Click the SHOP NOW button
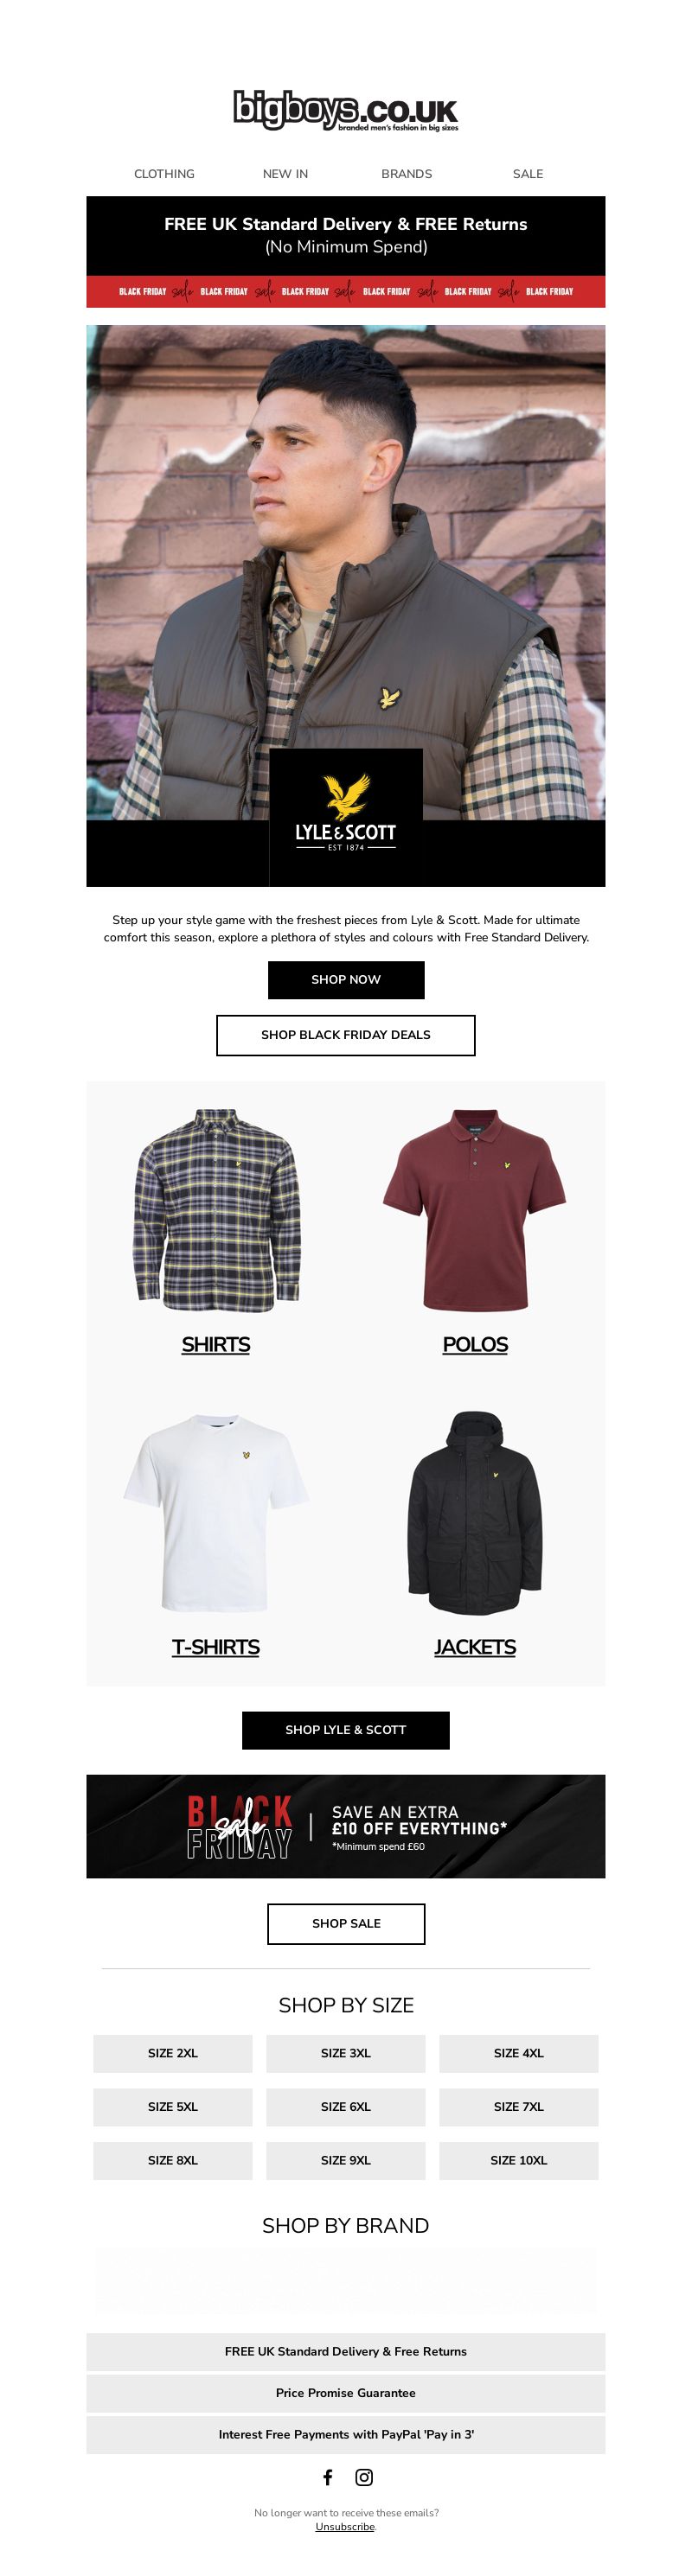The width and height of the screenshot is (692, 2576). [x=346, y=980]
